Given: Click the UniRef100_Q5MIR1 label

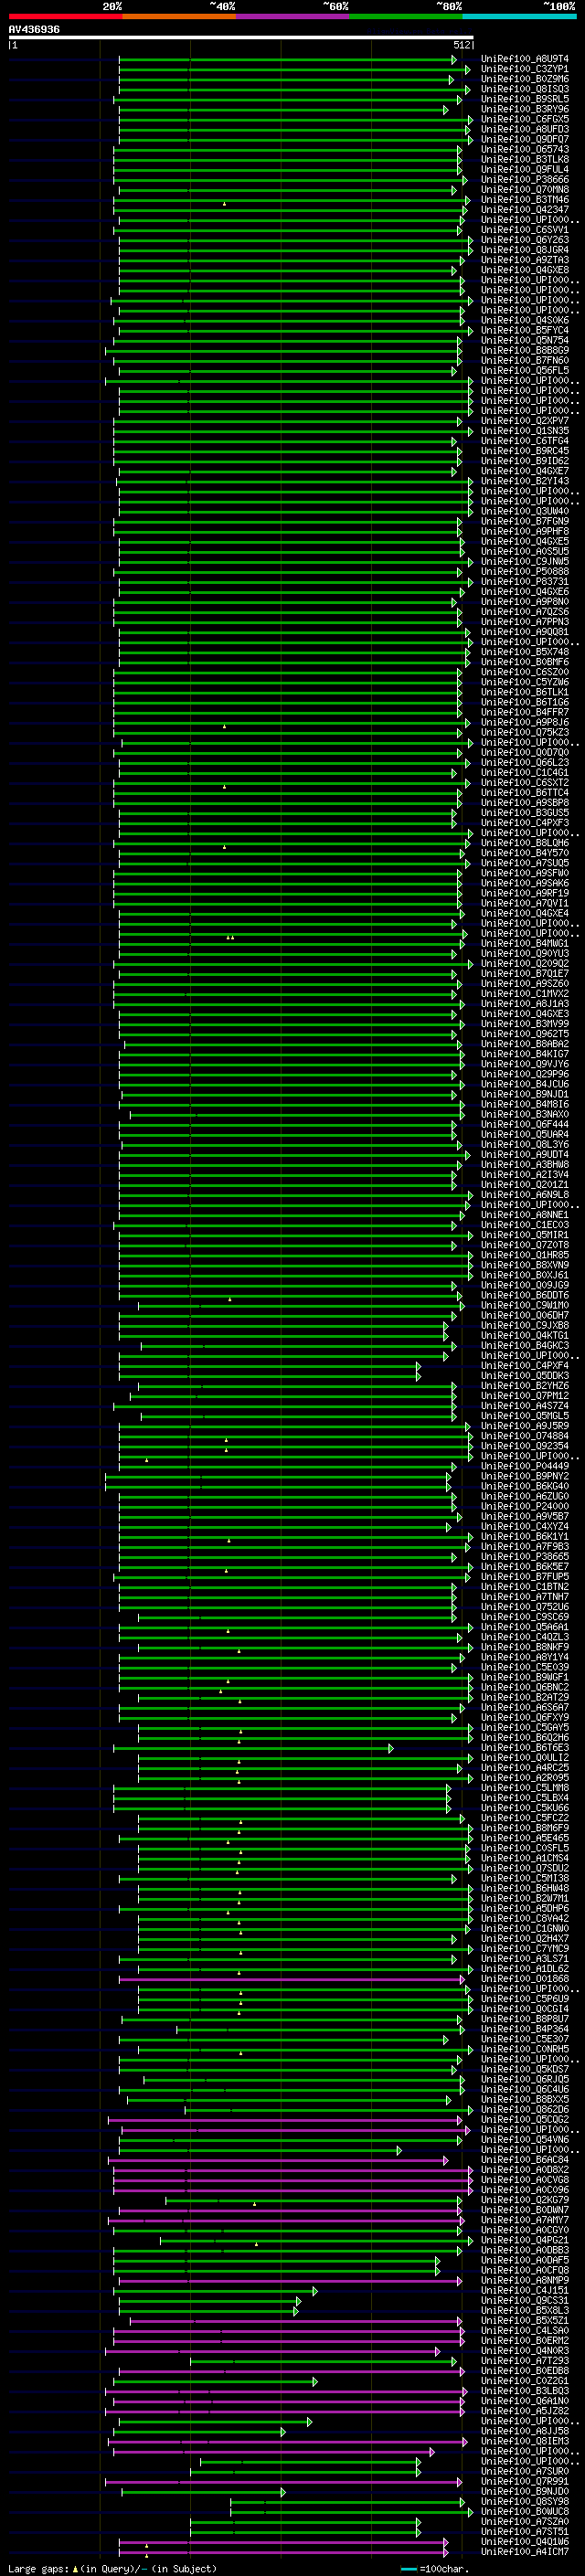Looking at the screenshot, I should [525, 1235].
